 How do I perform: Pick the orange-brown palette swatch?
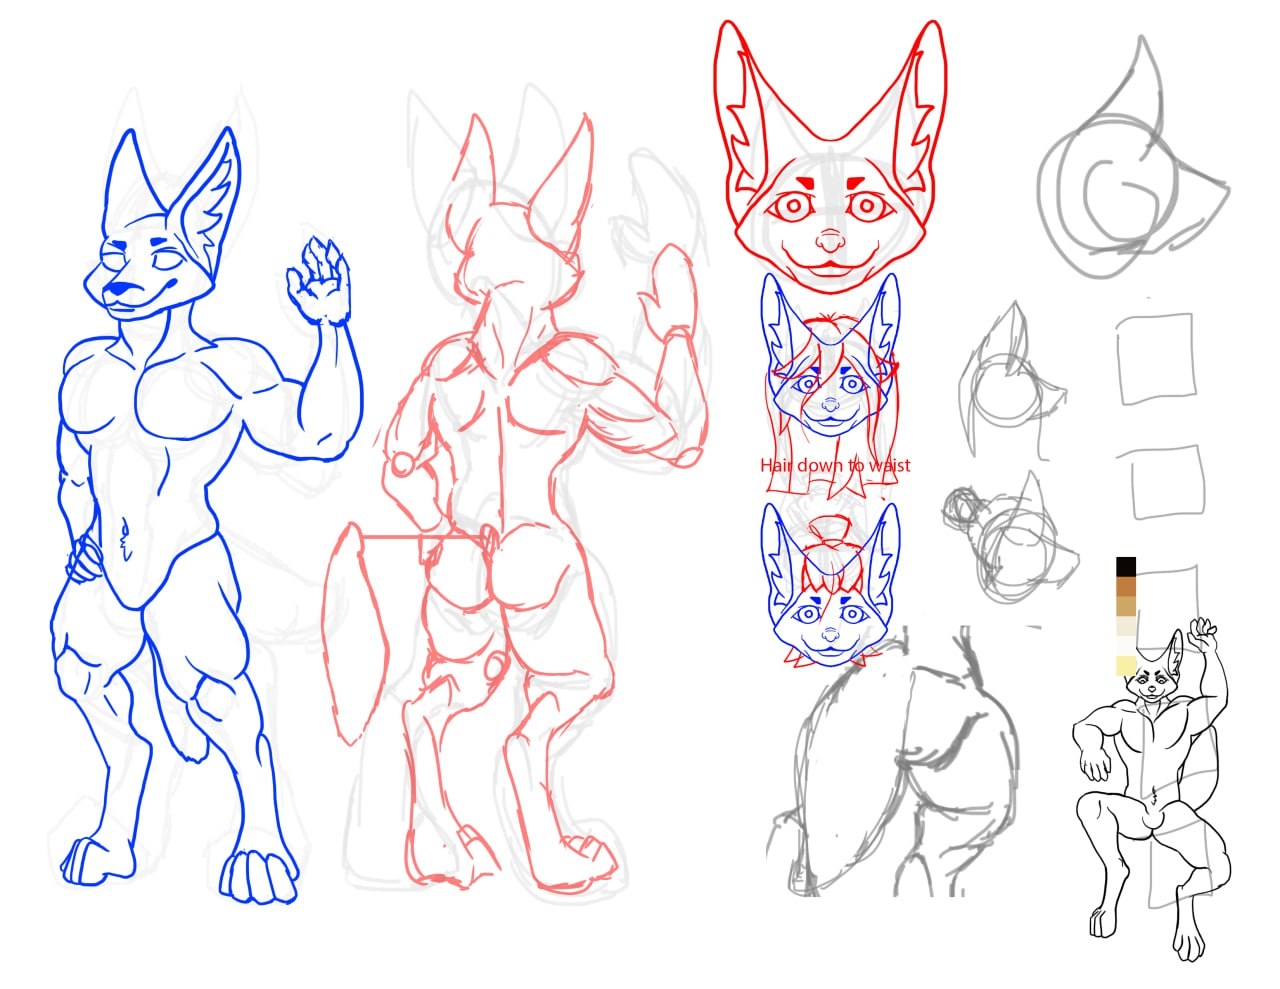click(1126, 587)
